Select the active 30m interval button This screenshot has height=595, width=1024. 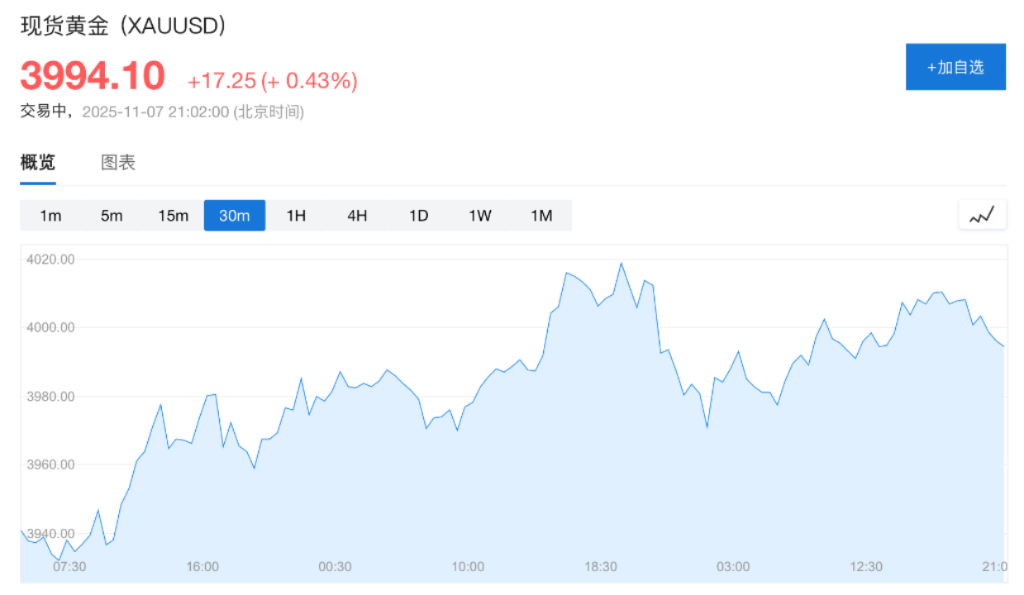(x=234, y=216)
